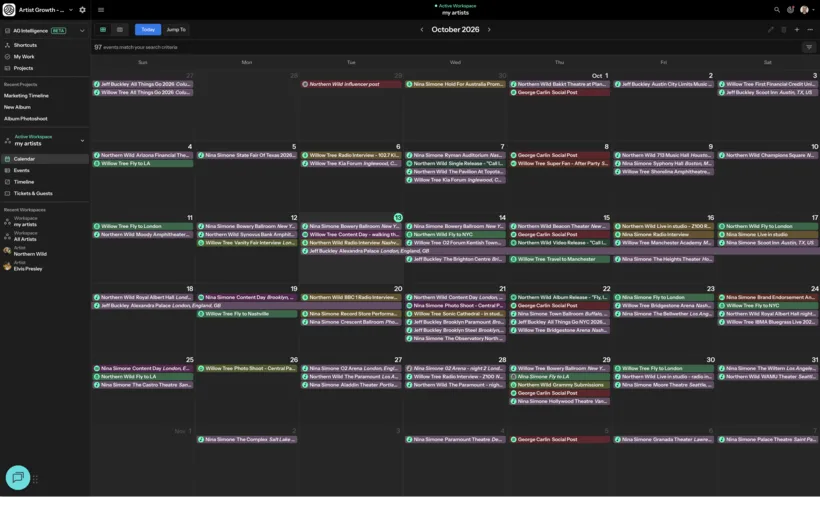The height and width of the screenshot is (513, 820).
Task: Open the filter icon below toolbar
Action: pyautogui.click(x=808, y=47)
